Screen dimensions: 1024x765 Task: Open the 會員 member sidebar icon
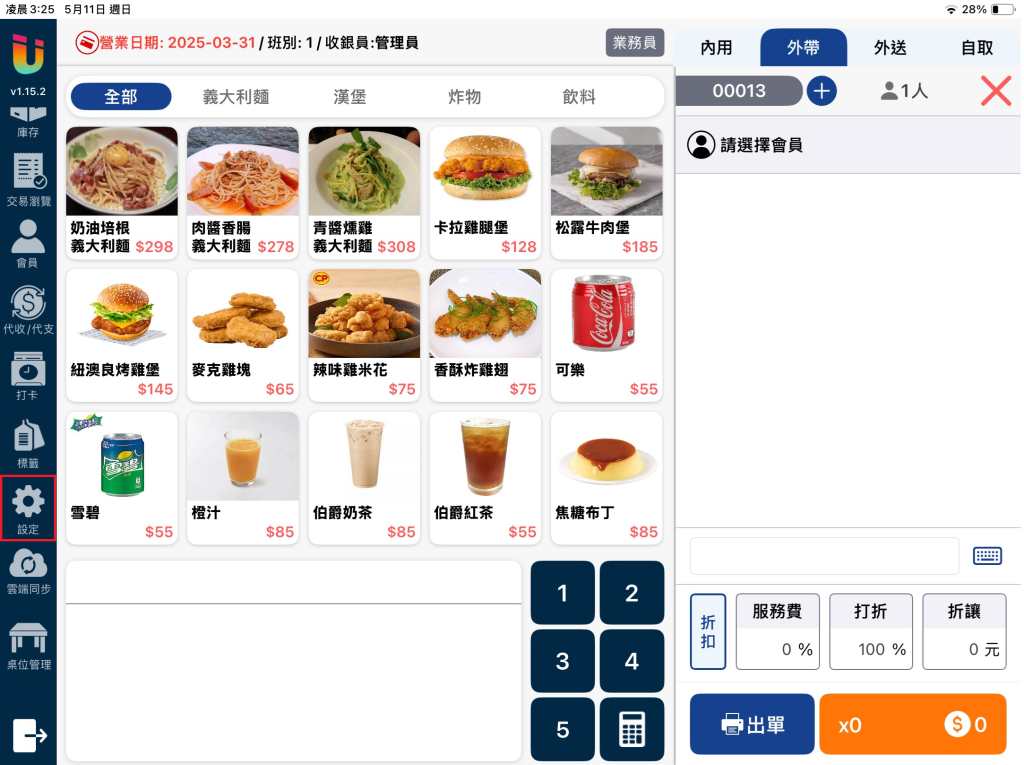tap(28, 244)
